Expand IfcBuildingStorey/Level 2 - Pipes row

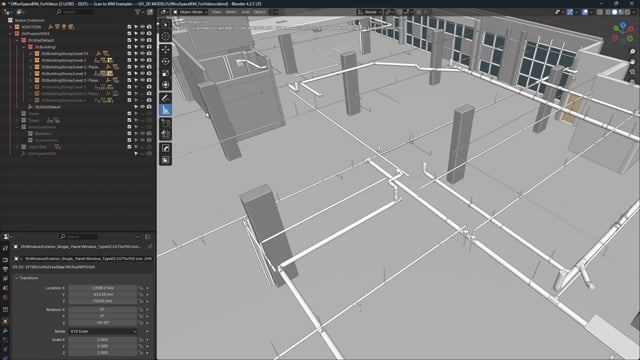31,80
